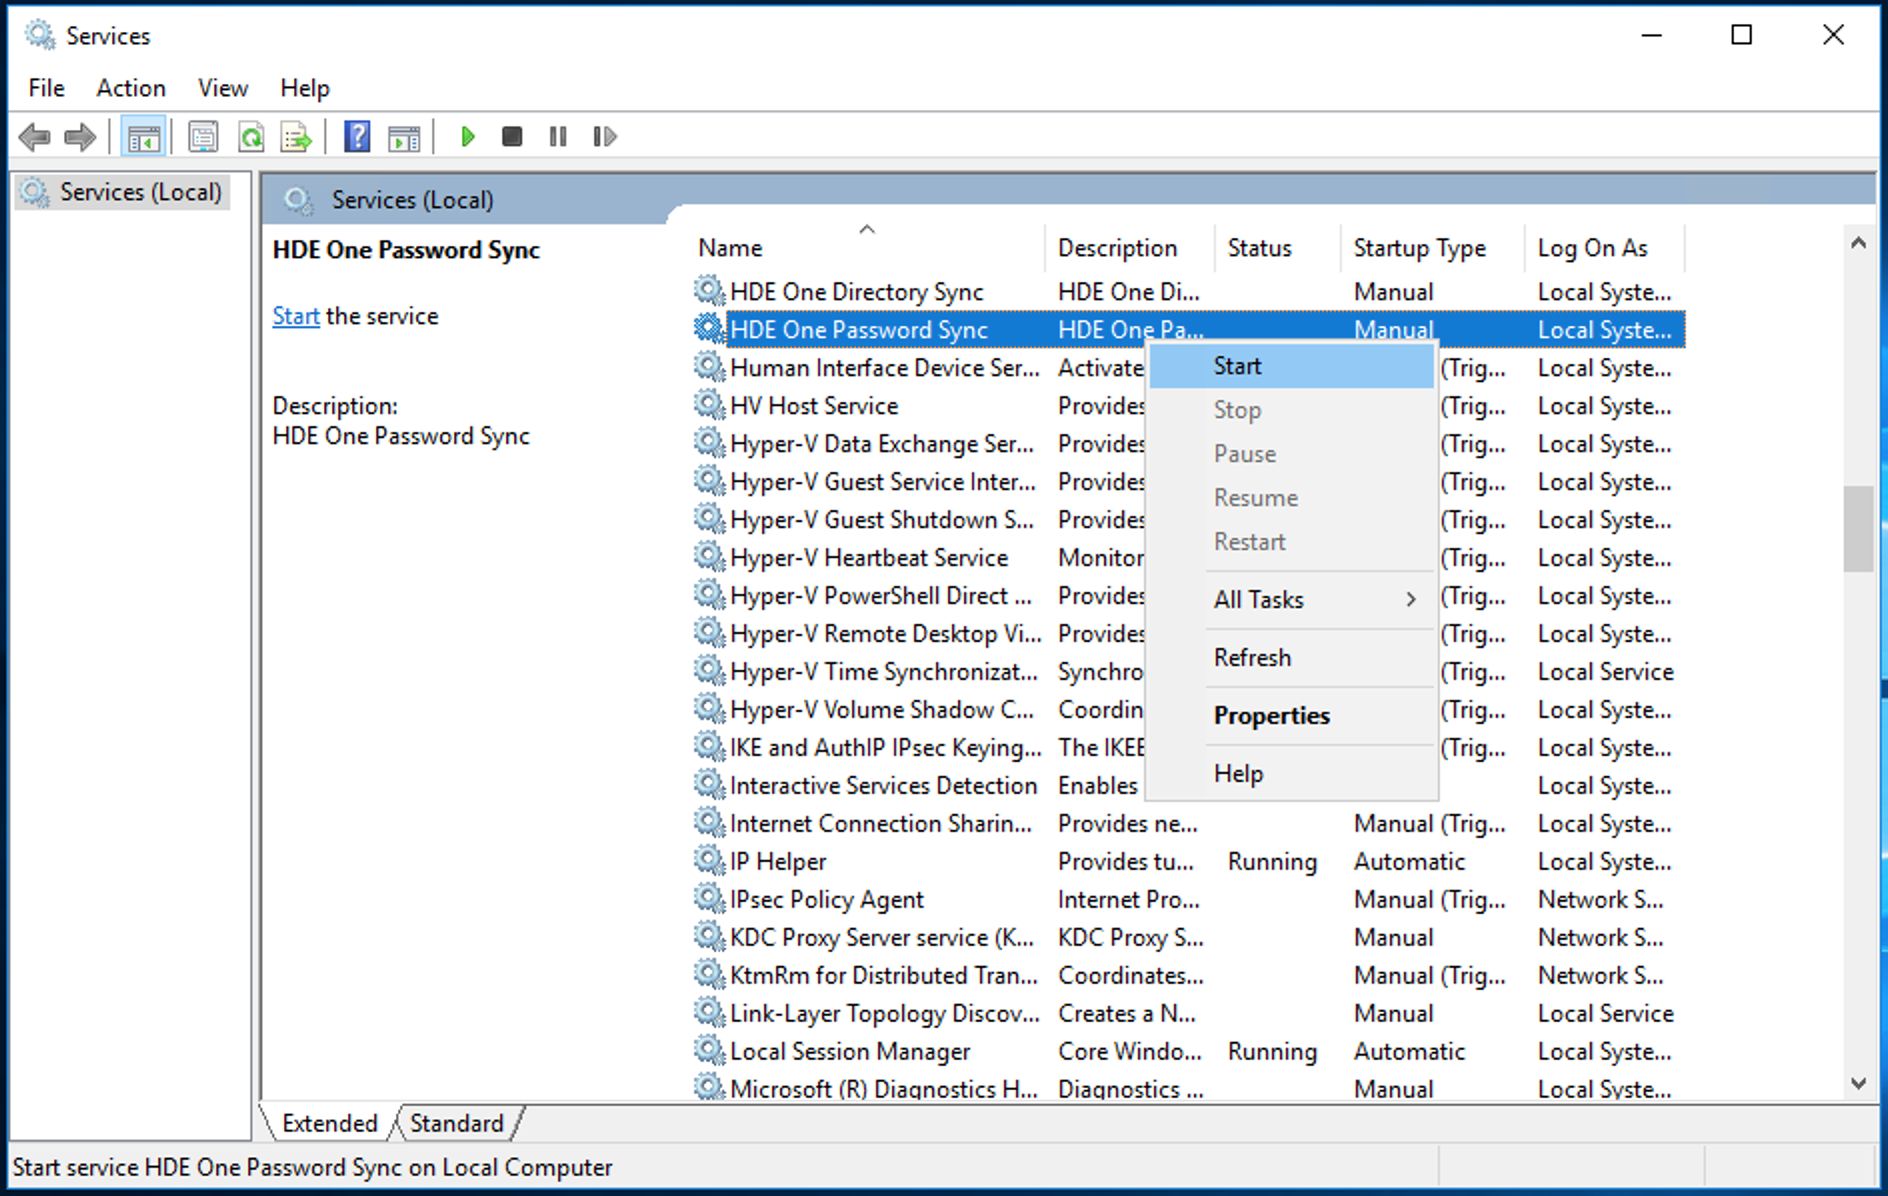Select the Human Interface Device Ser... row
This screenshot has width=1888, height=1196.
pyautogui.click(x=1189, y=367)
